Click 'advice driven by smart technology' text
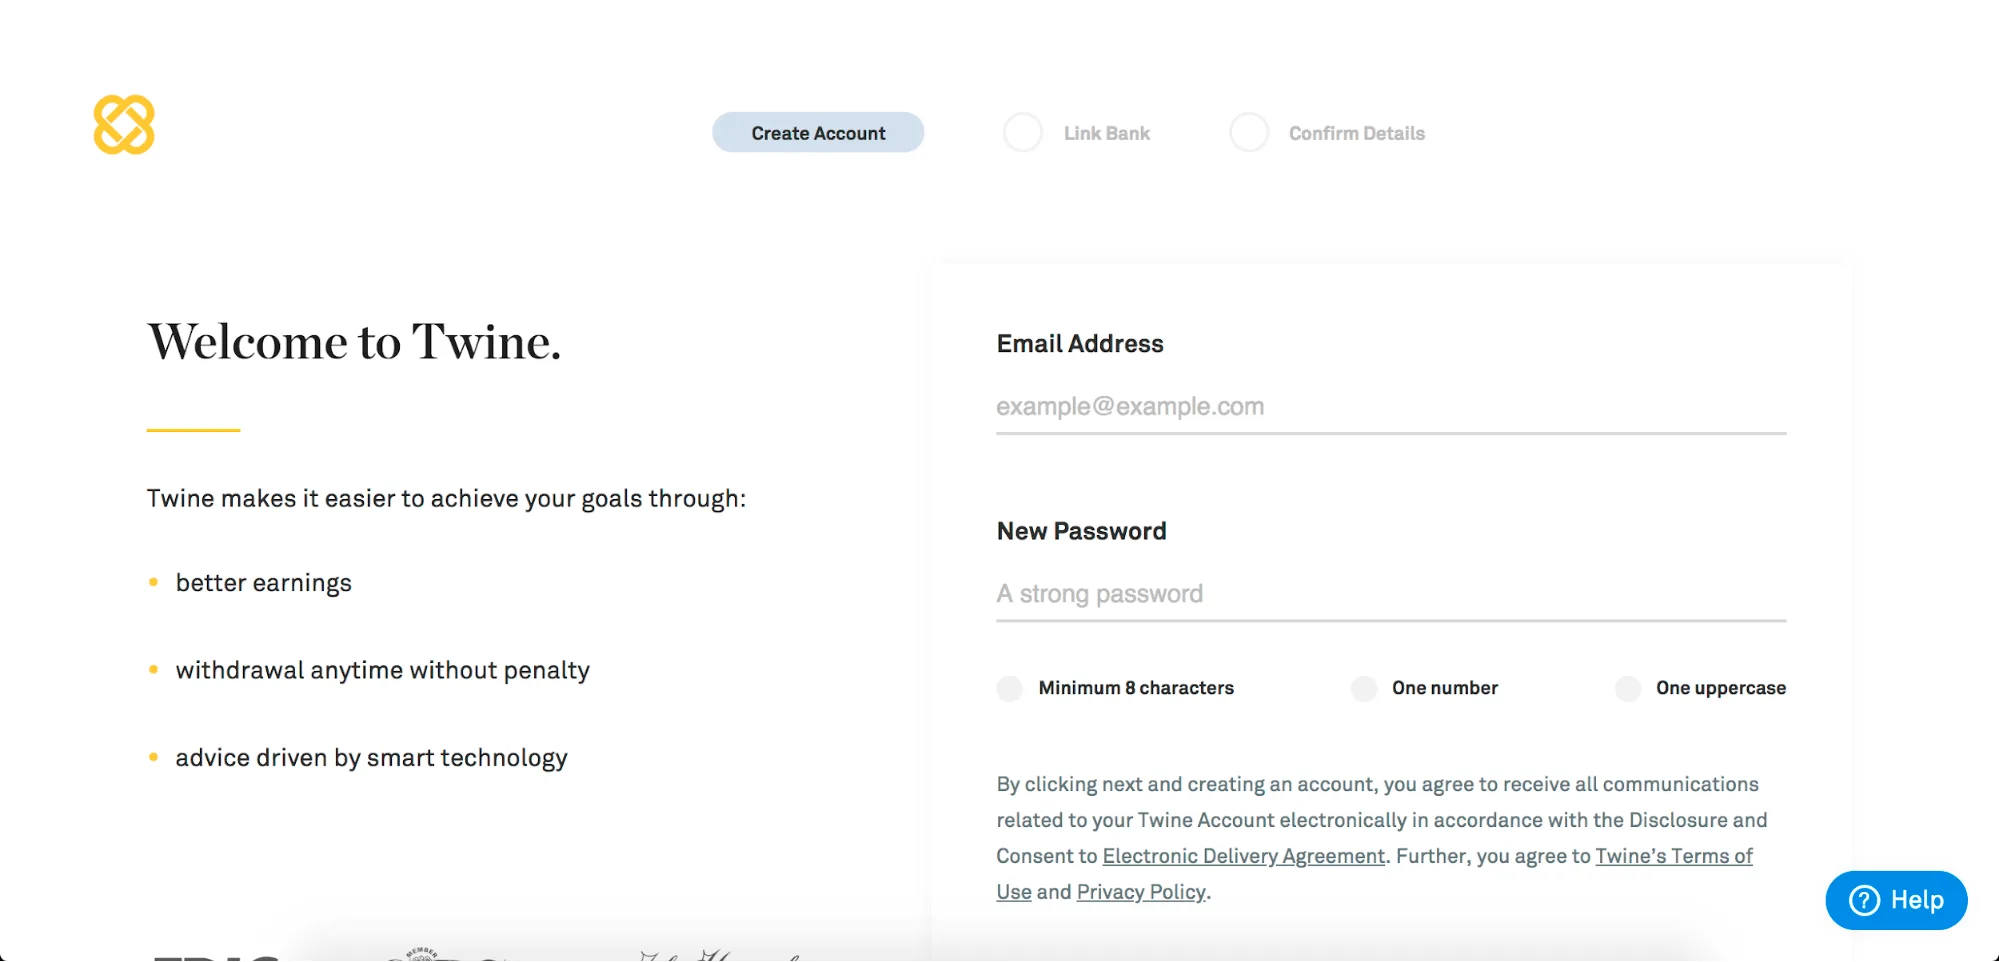The width and height of the screenshot is (1999, 962). (x=371, y=758)
